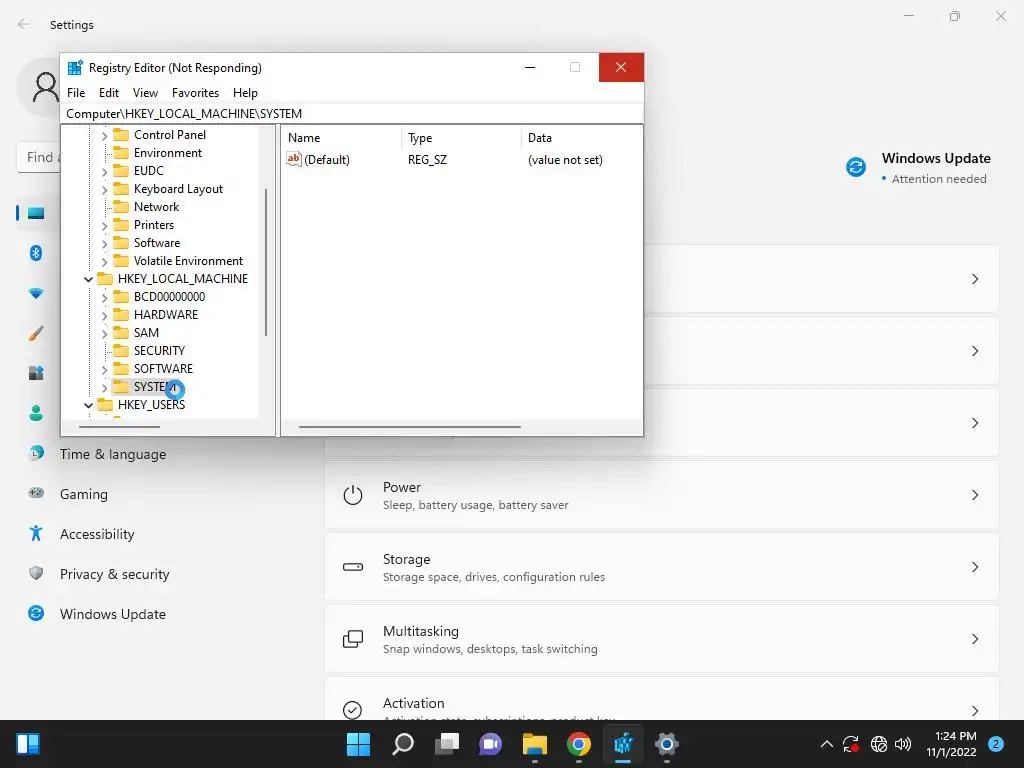
Task: Open Windows Update in sidebar
Action: [112, 614]
